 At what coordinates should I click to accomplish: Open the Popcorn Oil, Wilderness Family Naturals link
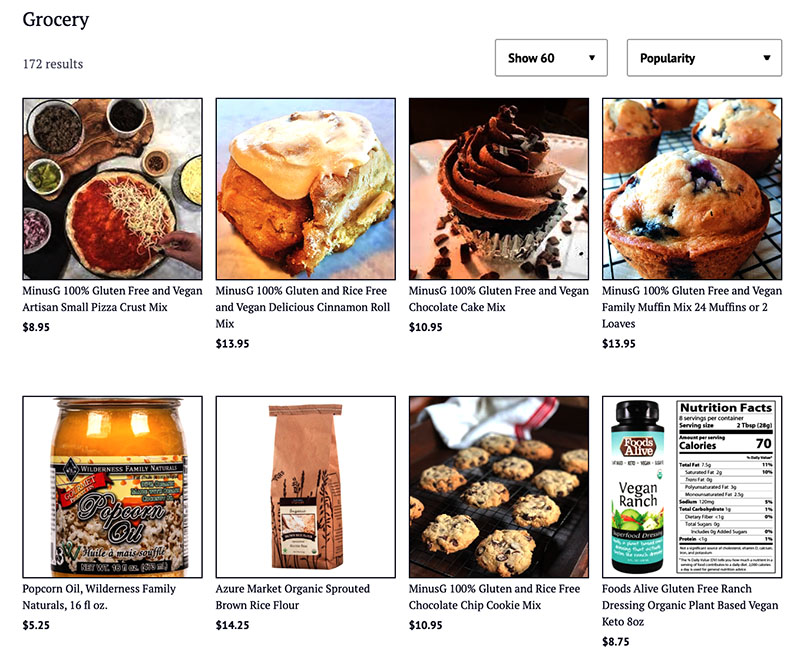pos(99,597)
